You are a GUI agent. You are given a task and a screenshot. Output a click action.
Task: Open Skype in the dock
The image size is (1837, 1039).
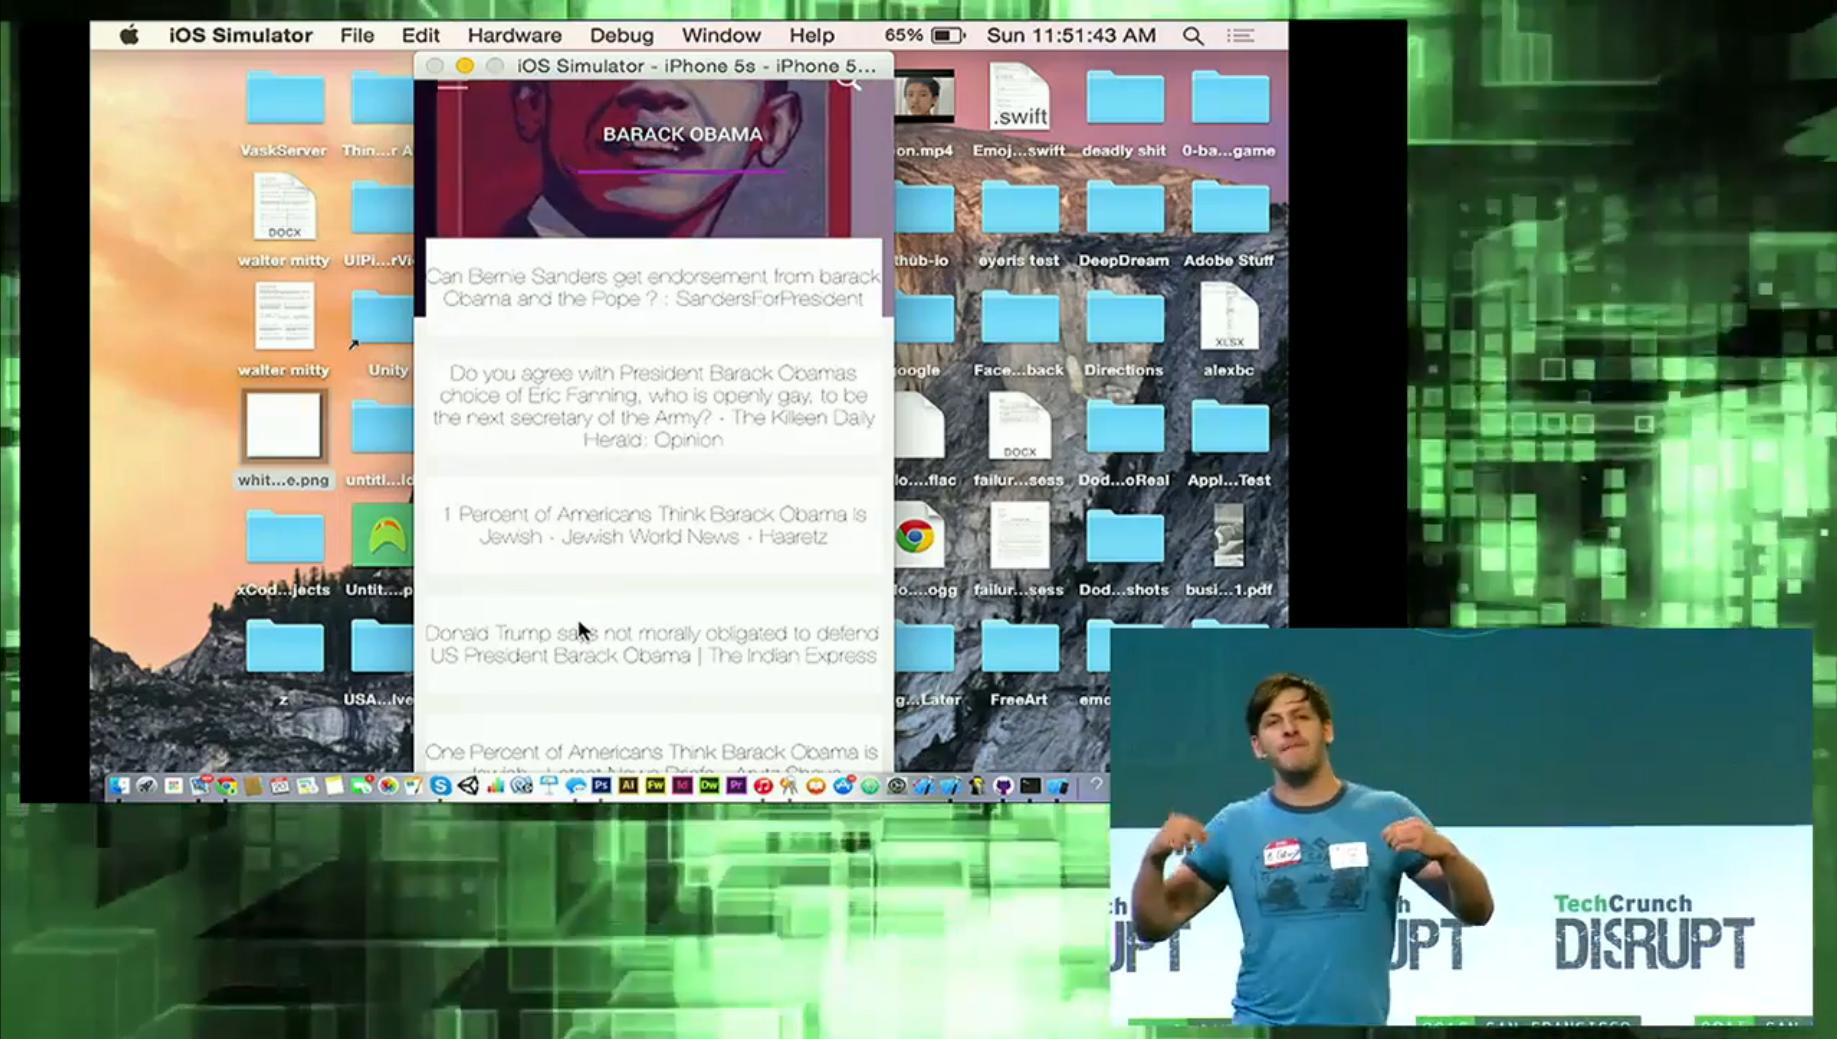(x=440, y=786)
